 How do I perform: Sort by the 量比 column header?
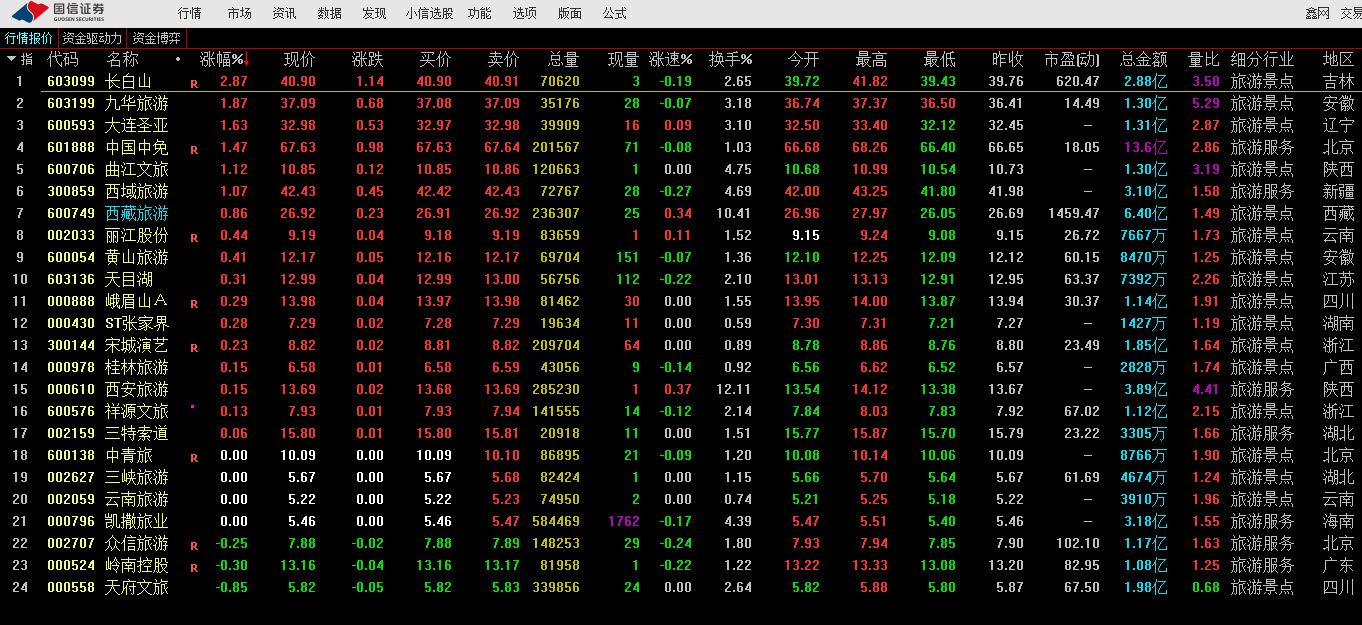pyautogui.click(x=1203, y=59)
